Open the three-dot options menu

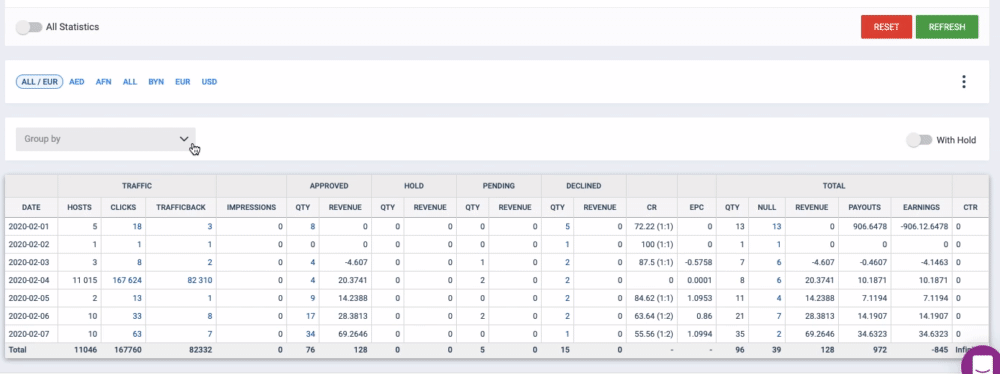coord(964,82)
